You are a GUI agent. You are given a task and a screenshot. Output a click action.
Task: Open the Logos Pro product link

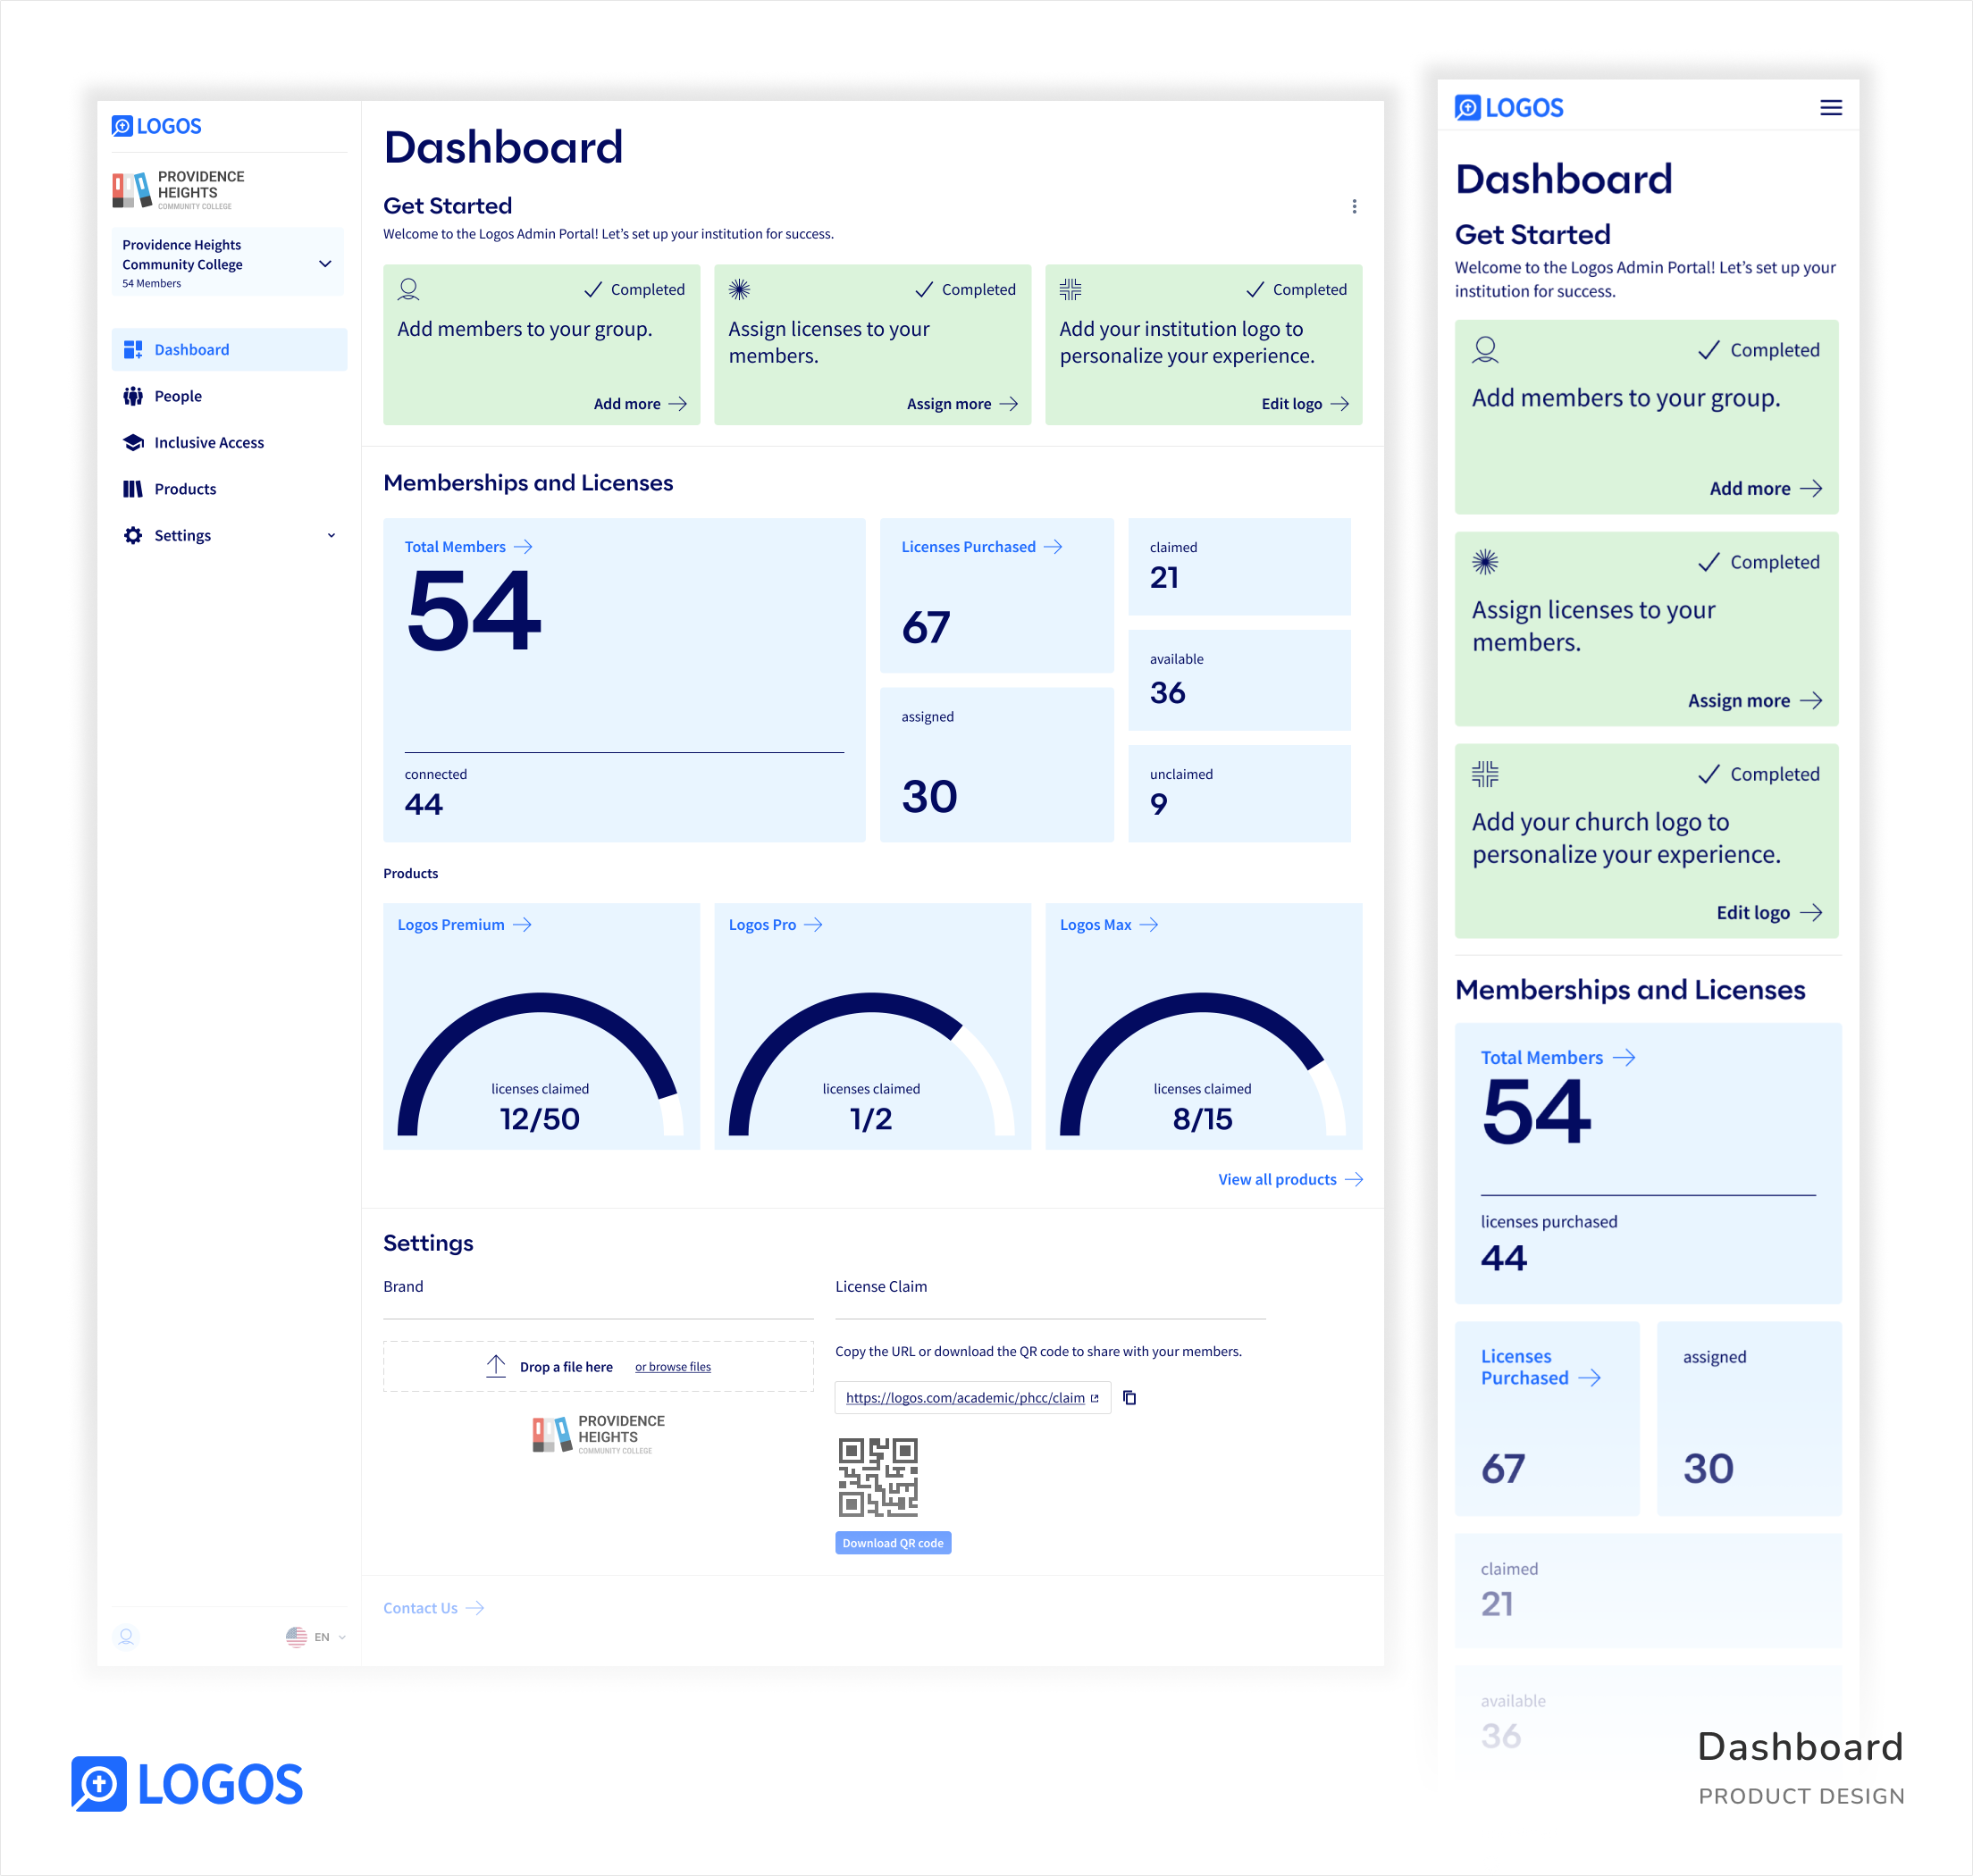pyautogui.click(x=775, y=925)
